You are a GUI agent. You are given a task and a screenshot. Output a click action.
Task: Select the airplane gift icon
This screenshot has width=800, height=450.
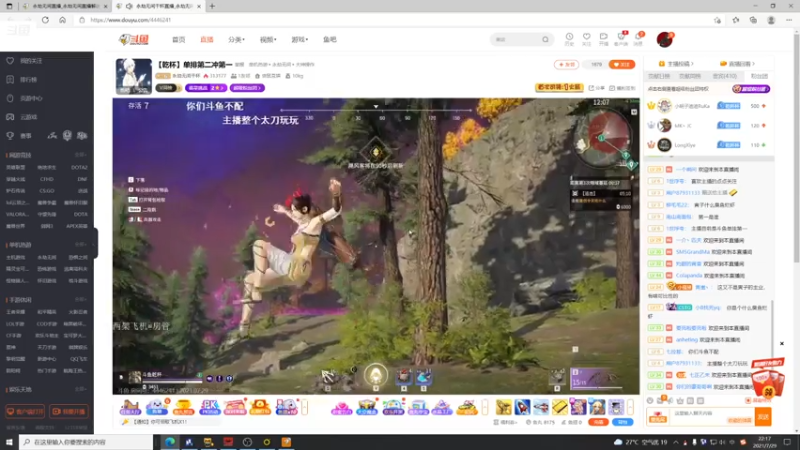[x=541, y=407]
